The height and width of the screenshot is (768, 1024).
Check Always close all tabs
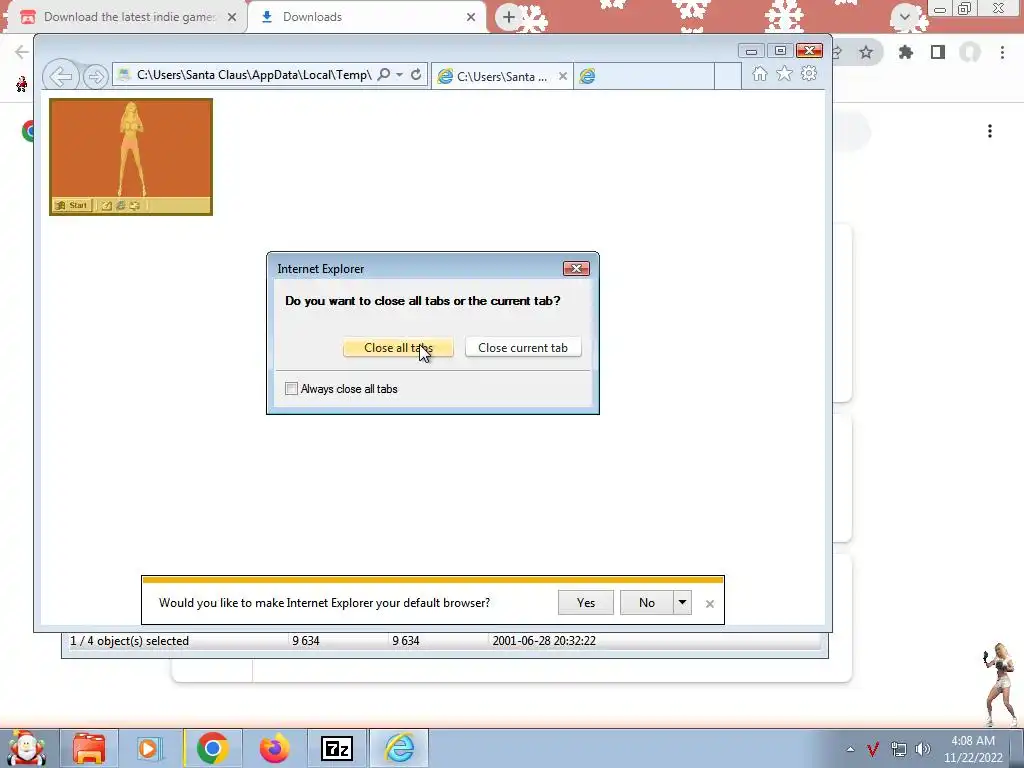point(291,389)
